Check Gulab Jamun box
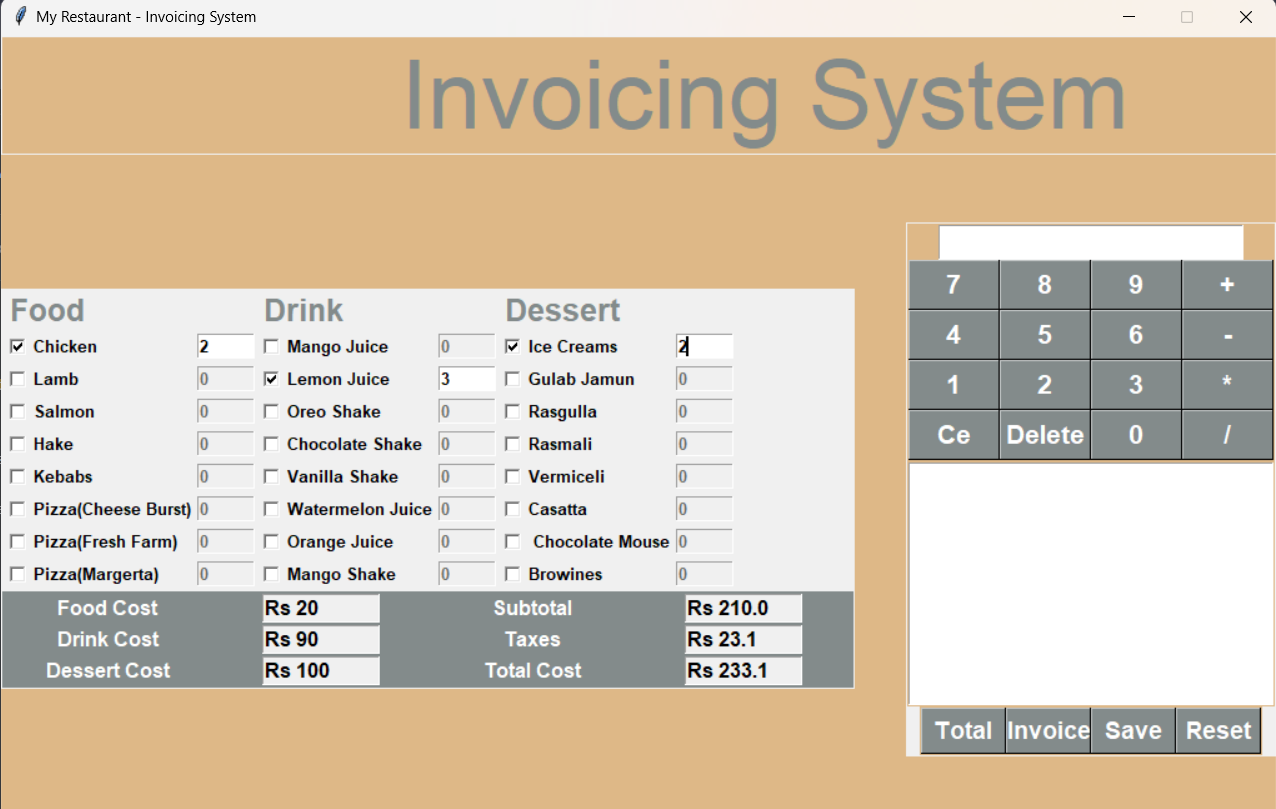This screenshot has height=809, width=1276. point(513,379)
